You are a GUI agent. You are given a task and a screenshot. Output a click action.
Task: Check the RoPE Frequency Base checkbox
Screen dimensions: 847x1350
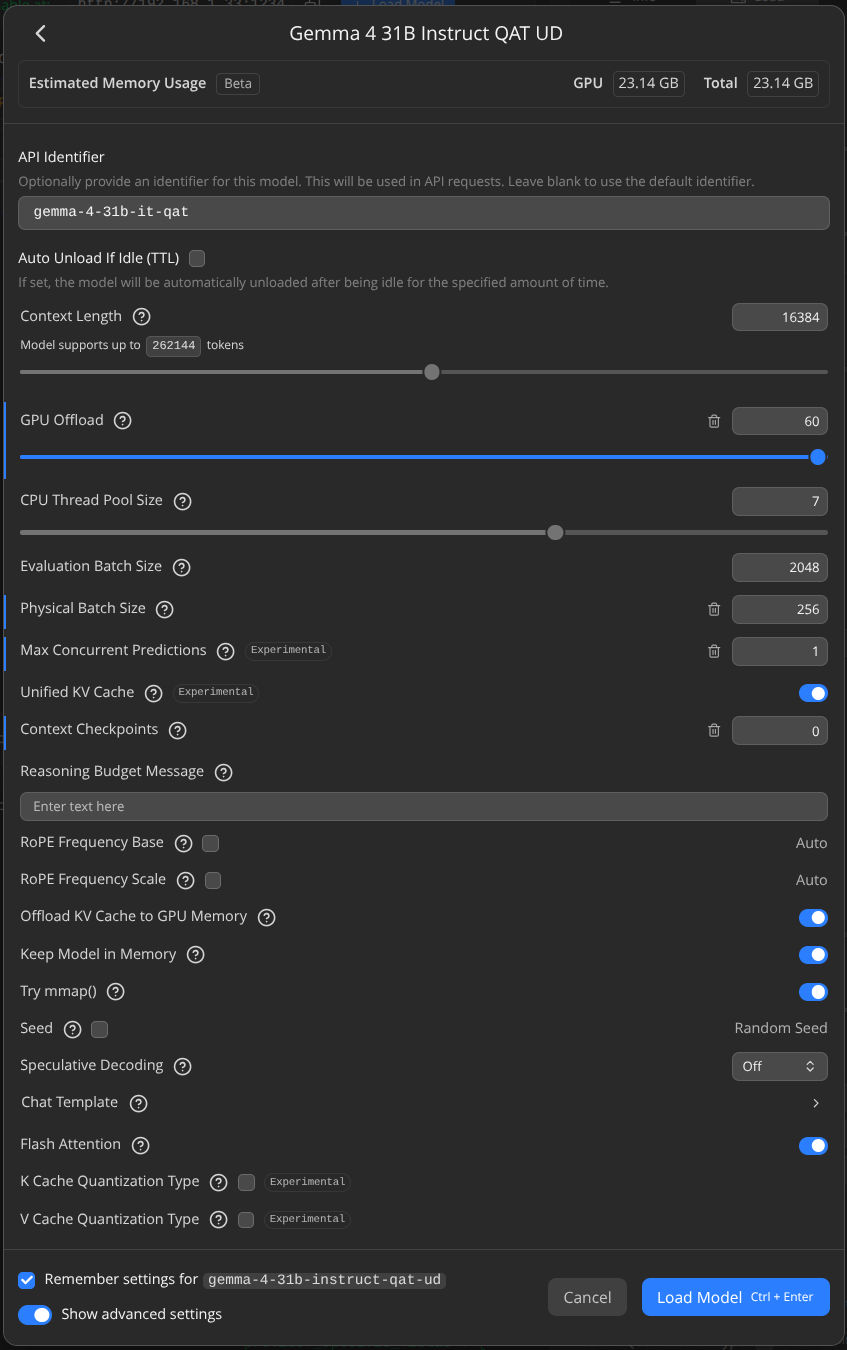[x=211, y=843]
